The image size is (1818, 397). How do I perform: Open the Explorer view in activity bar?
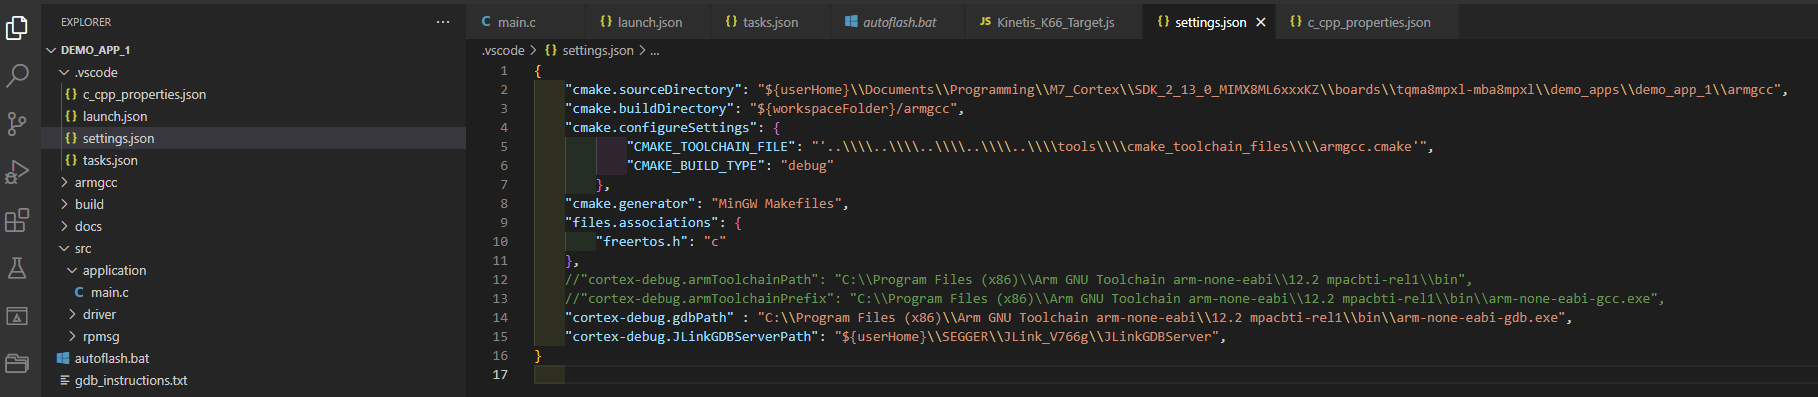point(17,27)
